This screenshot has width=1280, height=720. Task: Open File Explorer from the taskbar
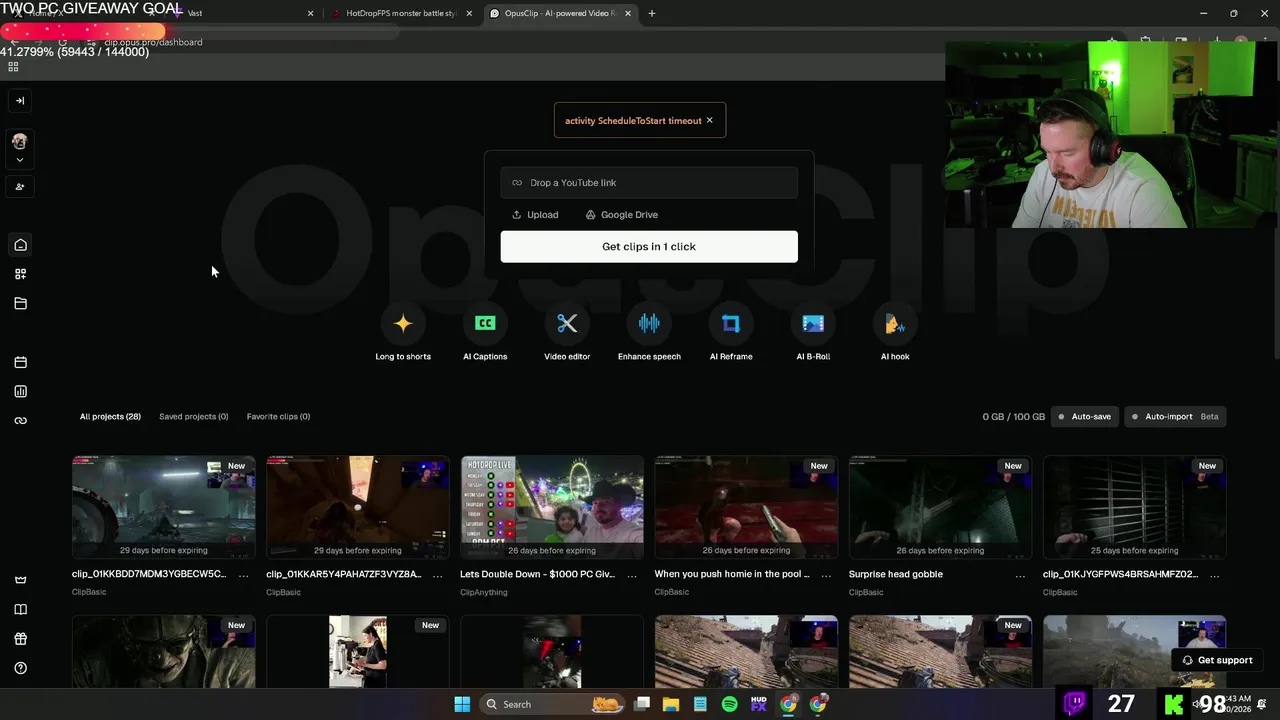(671, 704)
